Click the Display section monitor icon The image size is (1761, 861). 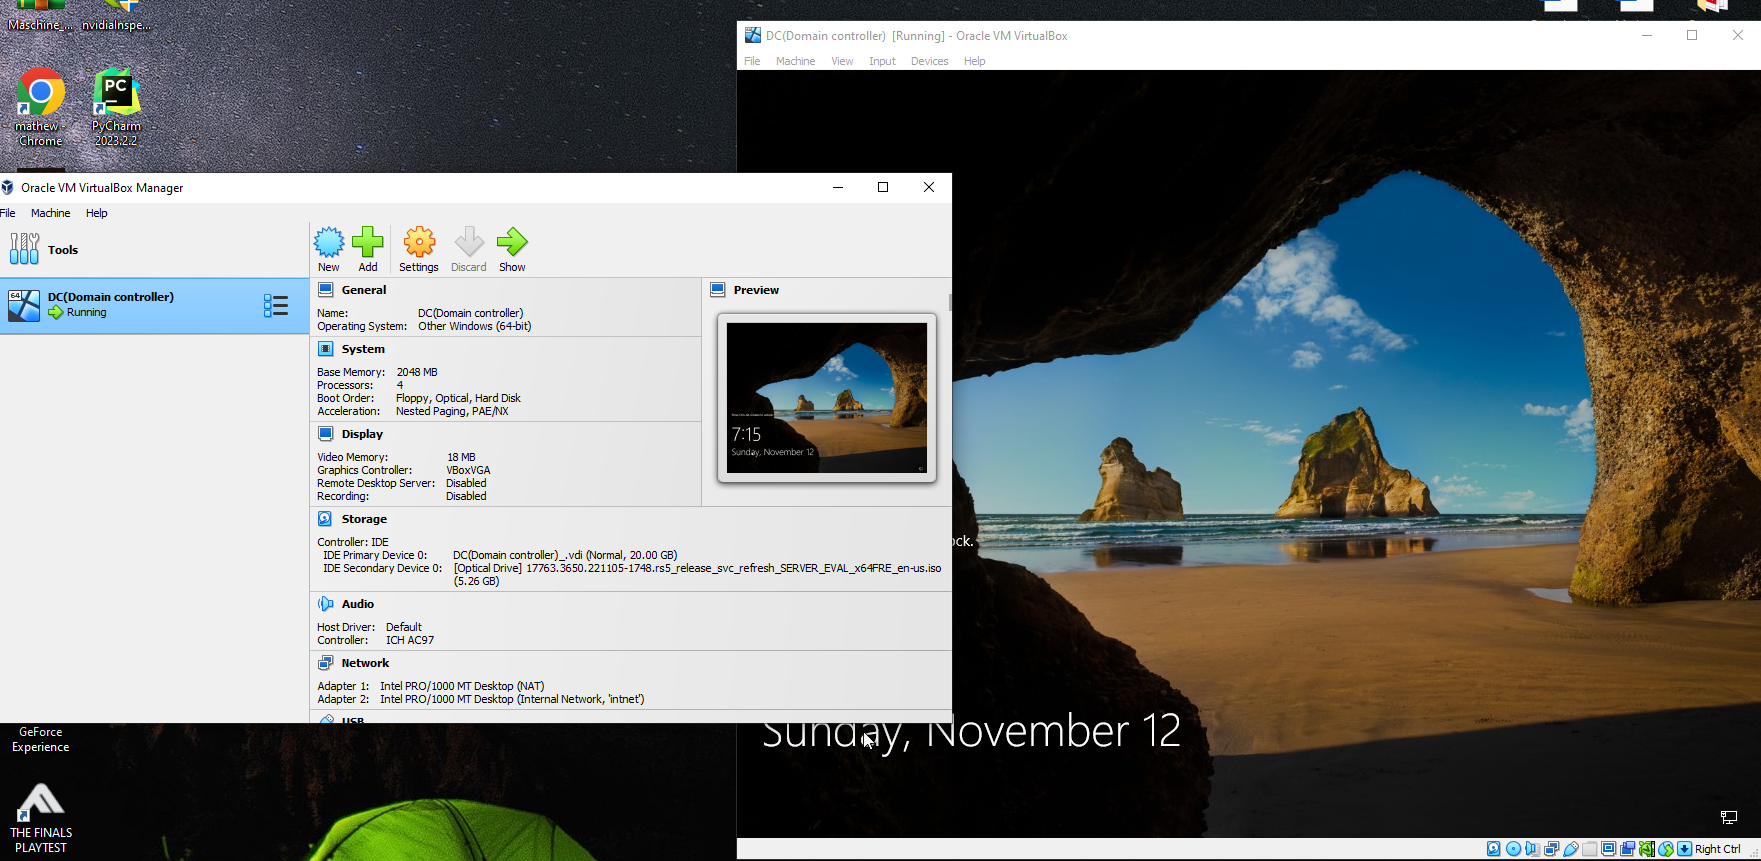(325, 434)
